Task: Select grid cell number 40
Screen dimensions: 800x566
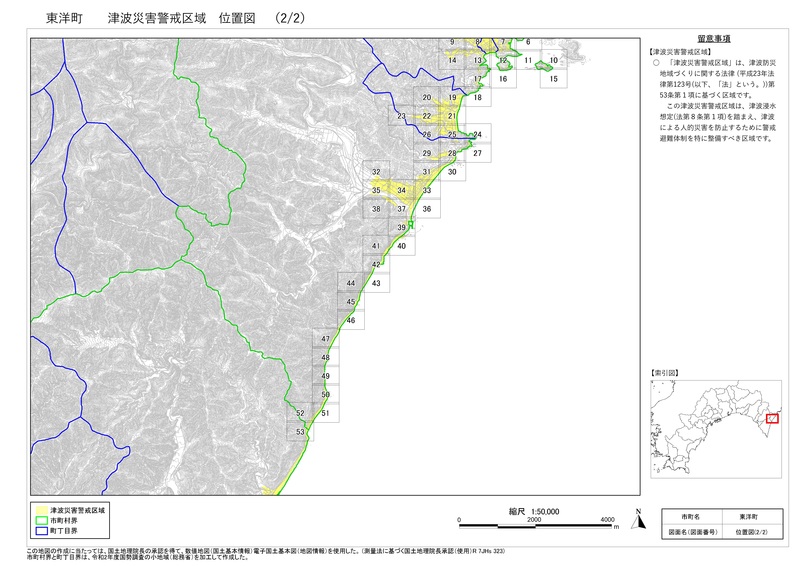Action: click(401, 246)
